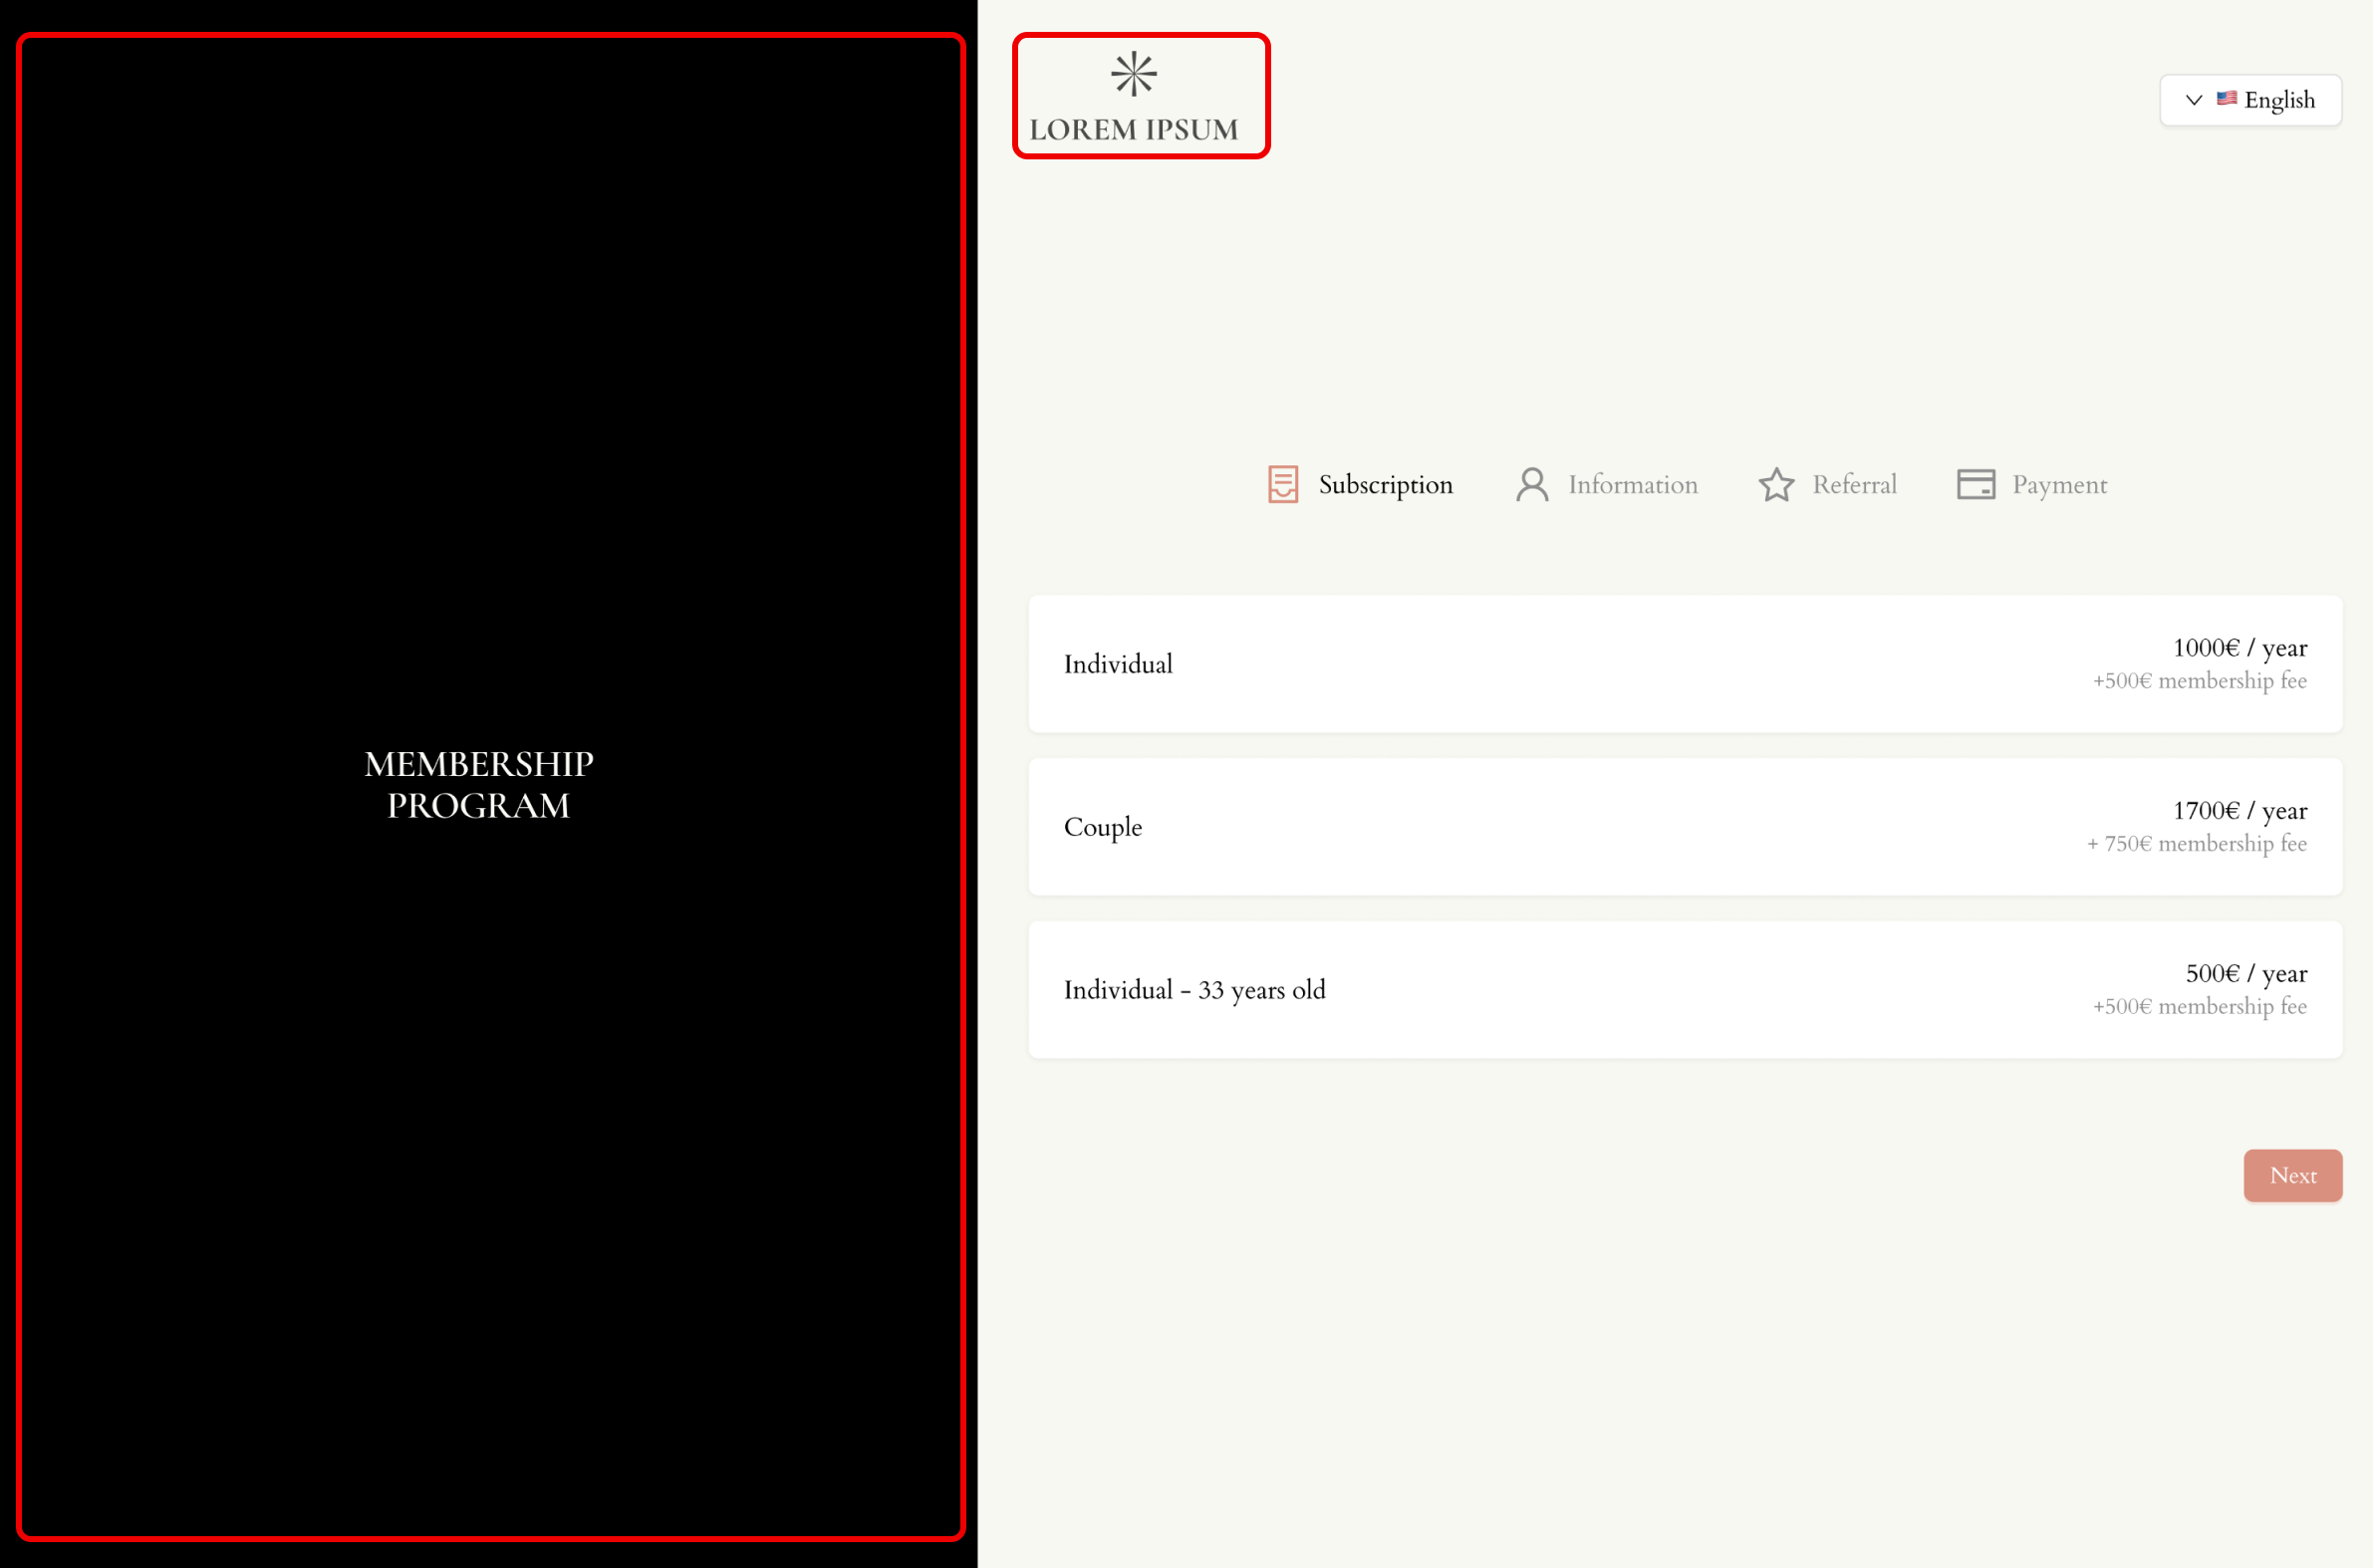Click the Referral star icon
This screenshot has width=2373, height=1568.
point(1776,485)
